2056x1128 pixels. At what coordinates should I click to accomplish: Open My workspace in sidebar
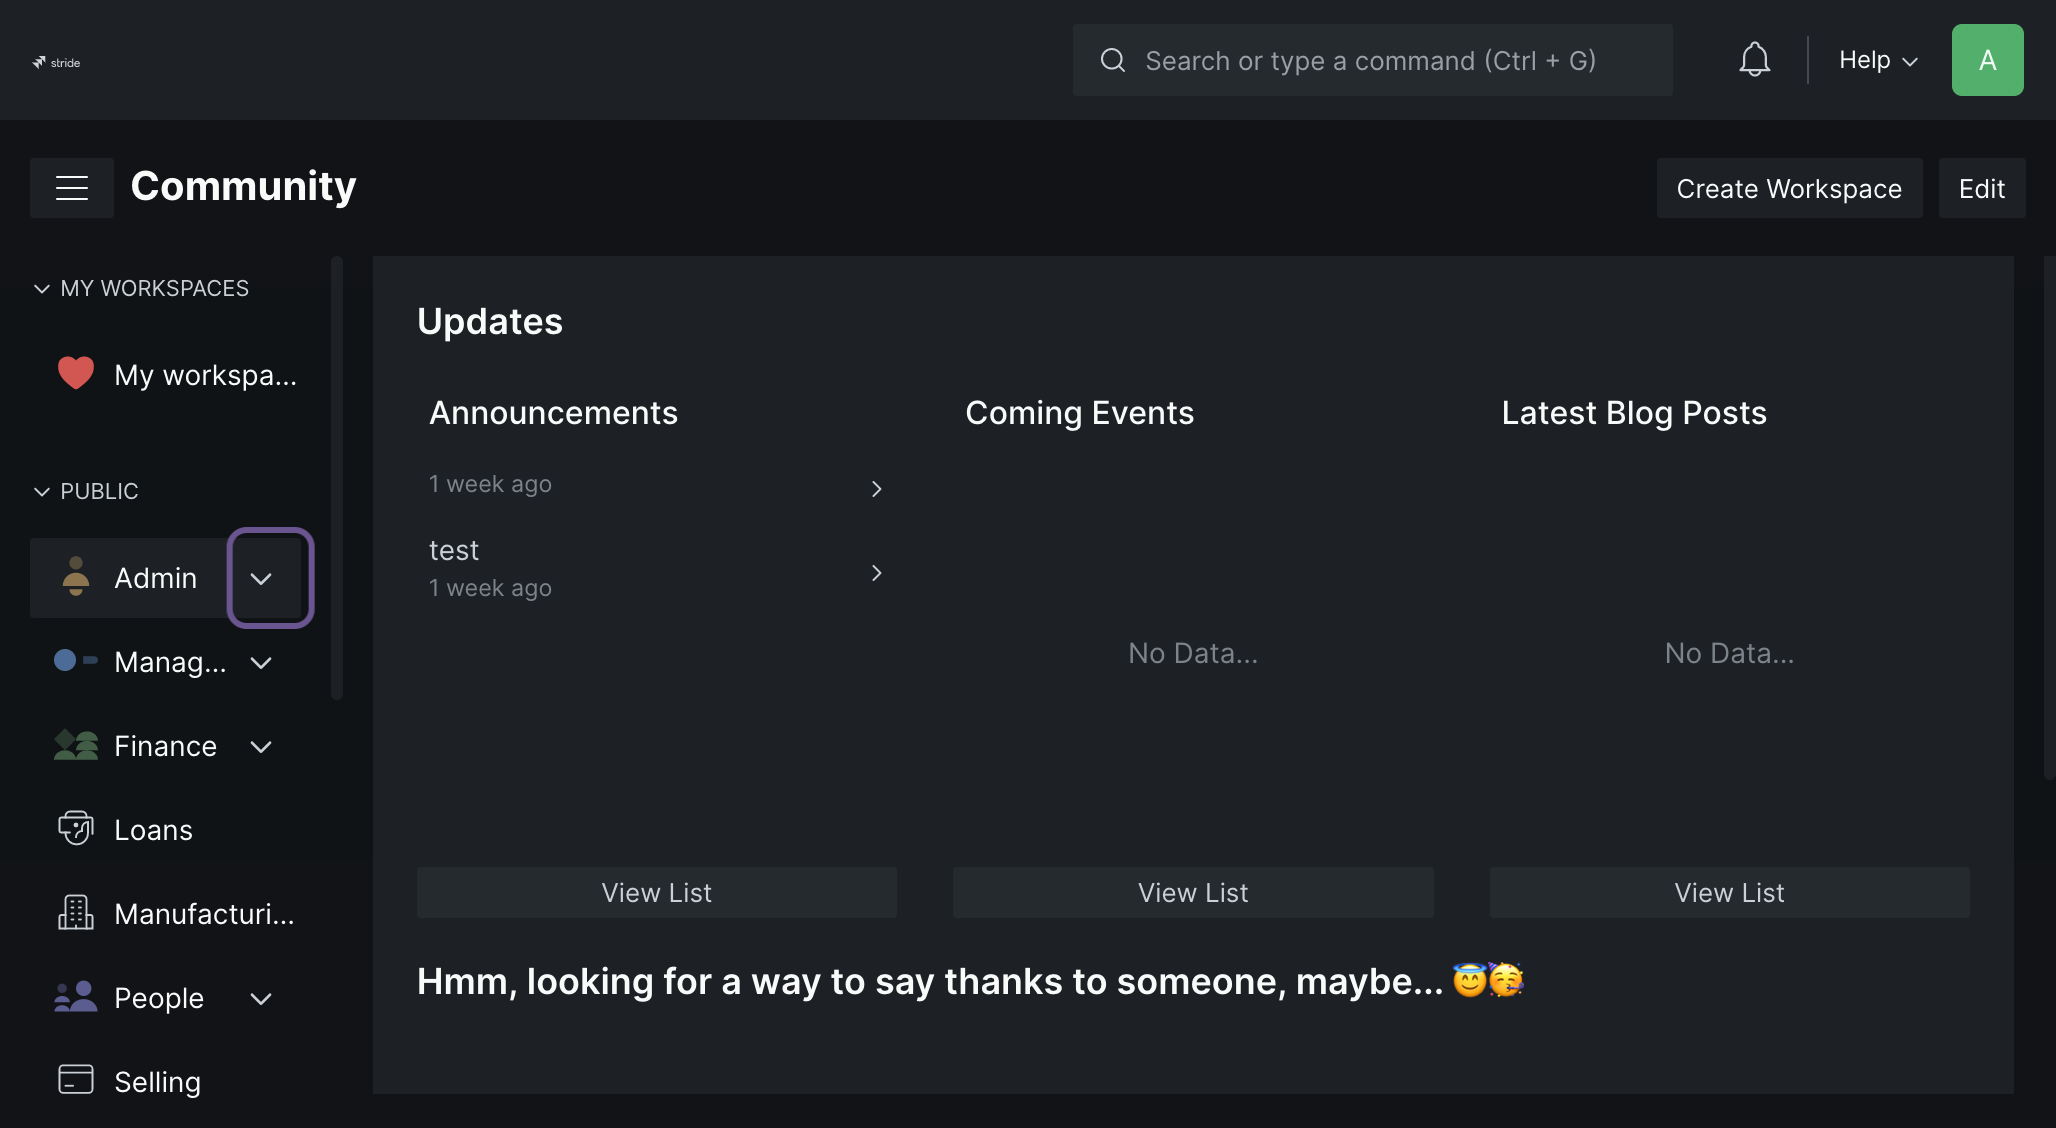pos(205,375)
